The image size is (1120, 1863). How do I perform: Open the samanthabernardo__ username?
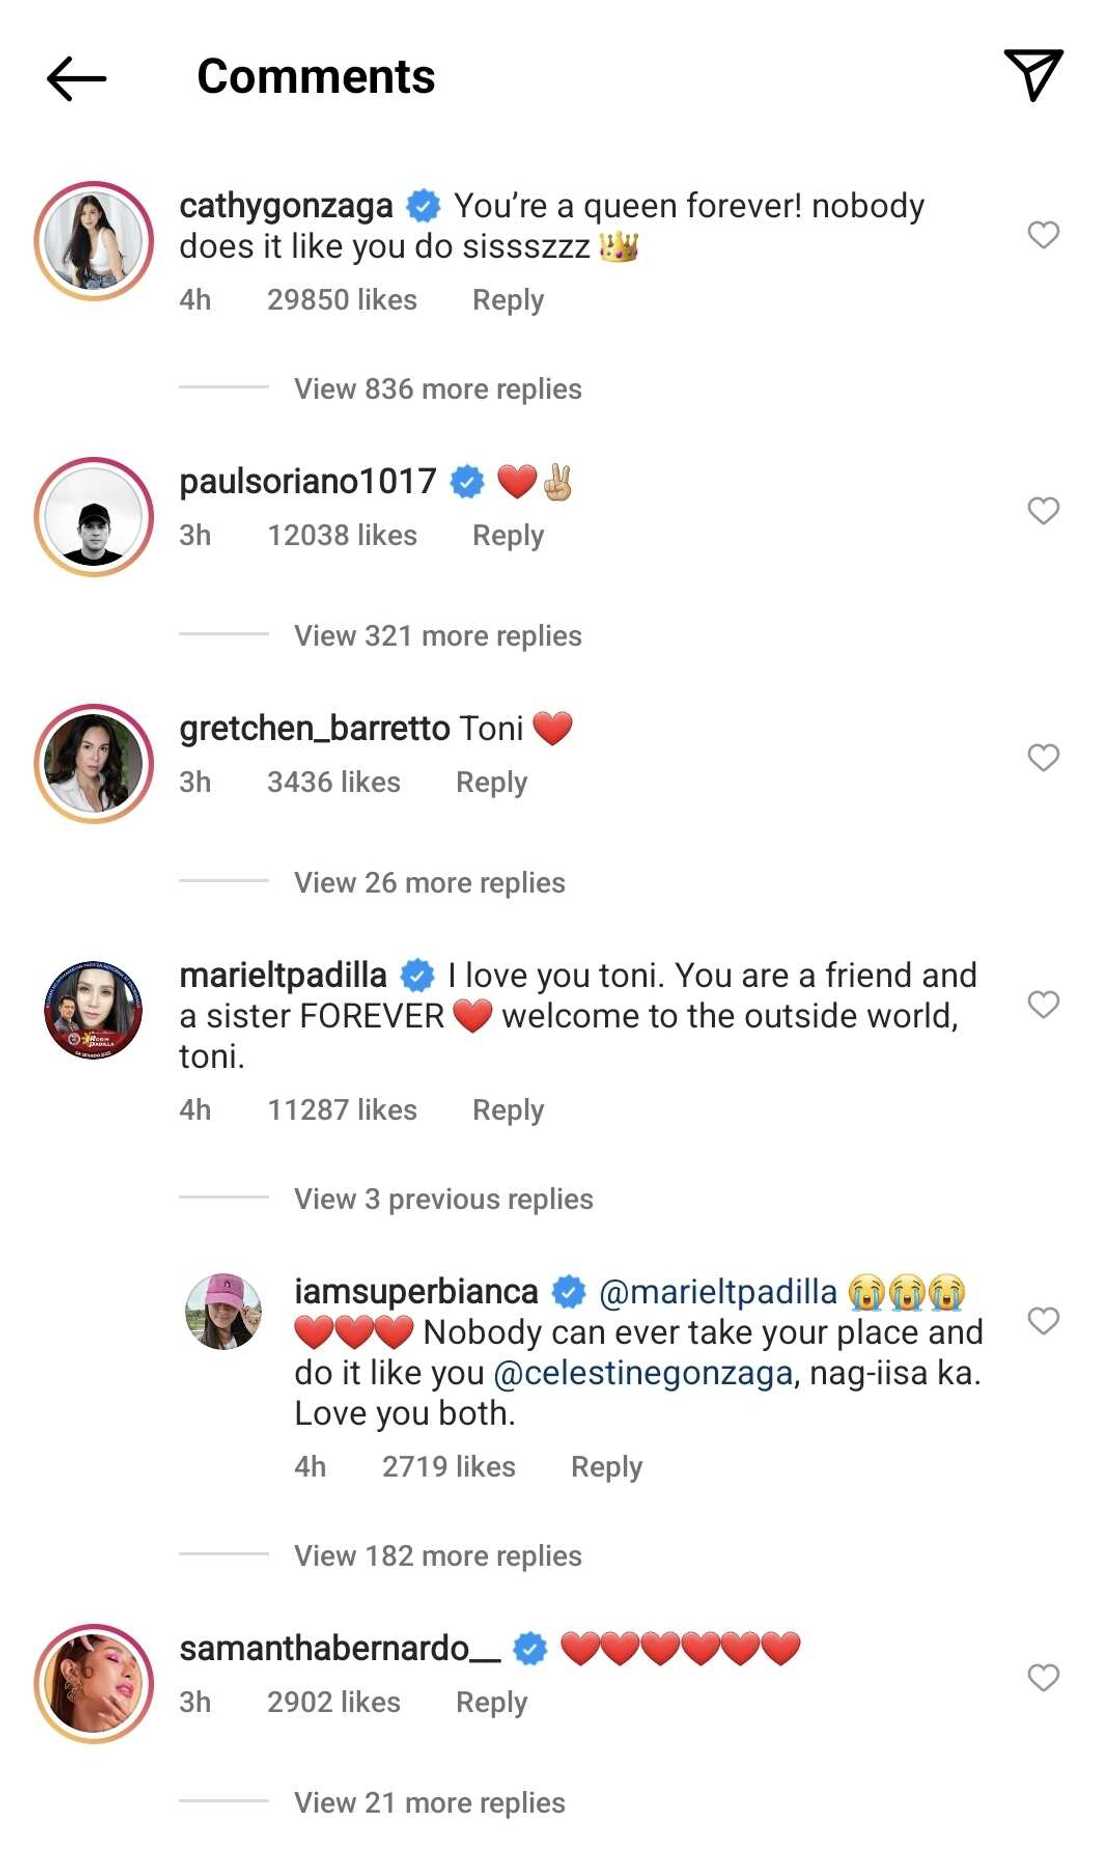(x=340, y=1648)
